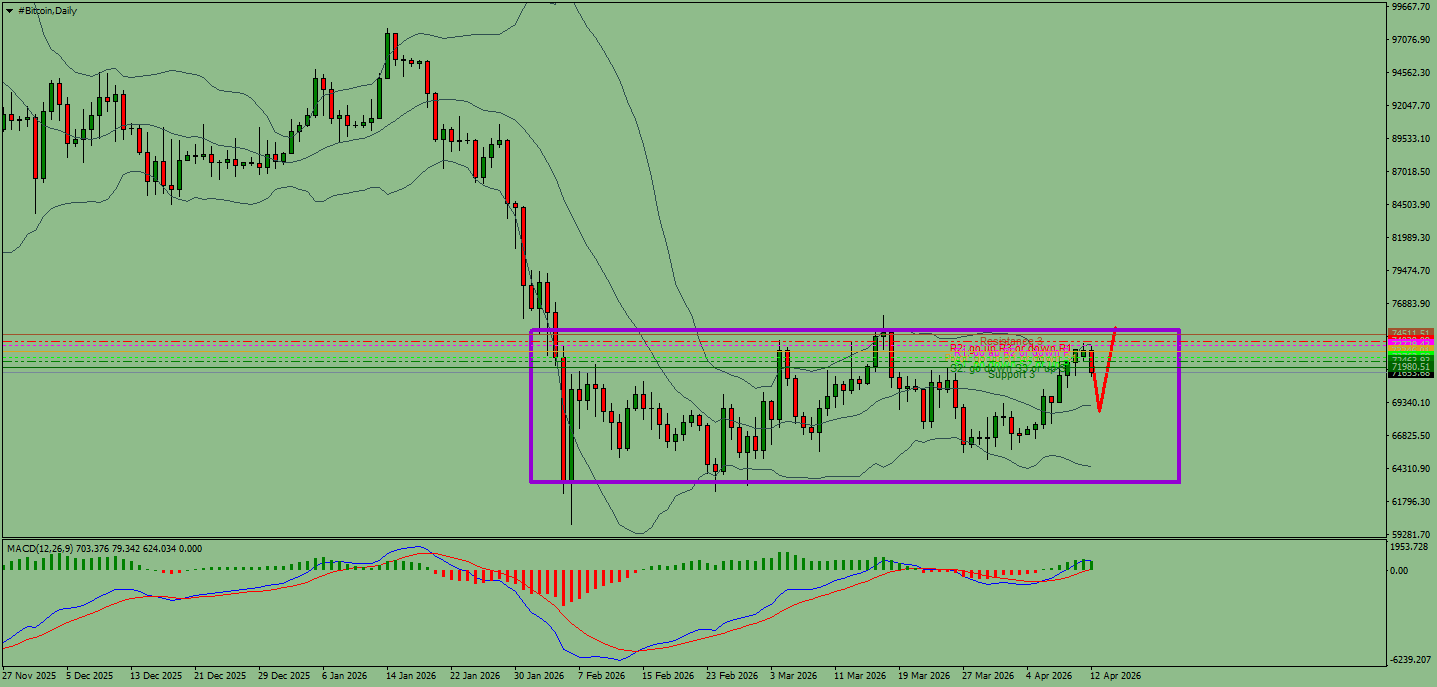Viewport: 1437px width, 687px height.
Task: Click the long red candle hitting rectangle bottom
Action: coord(564,420)
